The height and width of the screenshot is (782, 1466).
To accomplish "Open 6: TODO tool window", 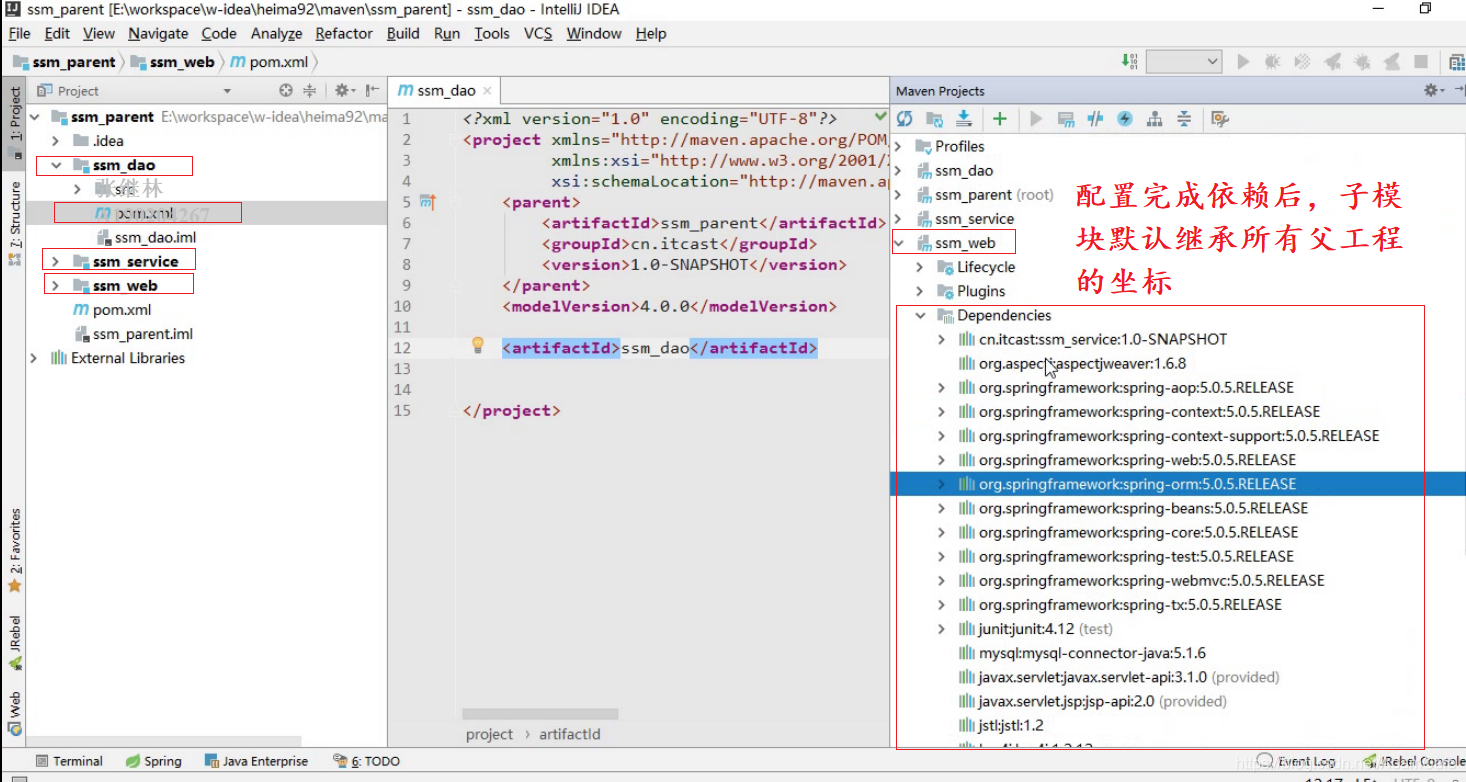I will pos(366,761).
